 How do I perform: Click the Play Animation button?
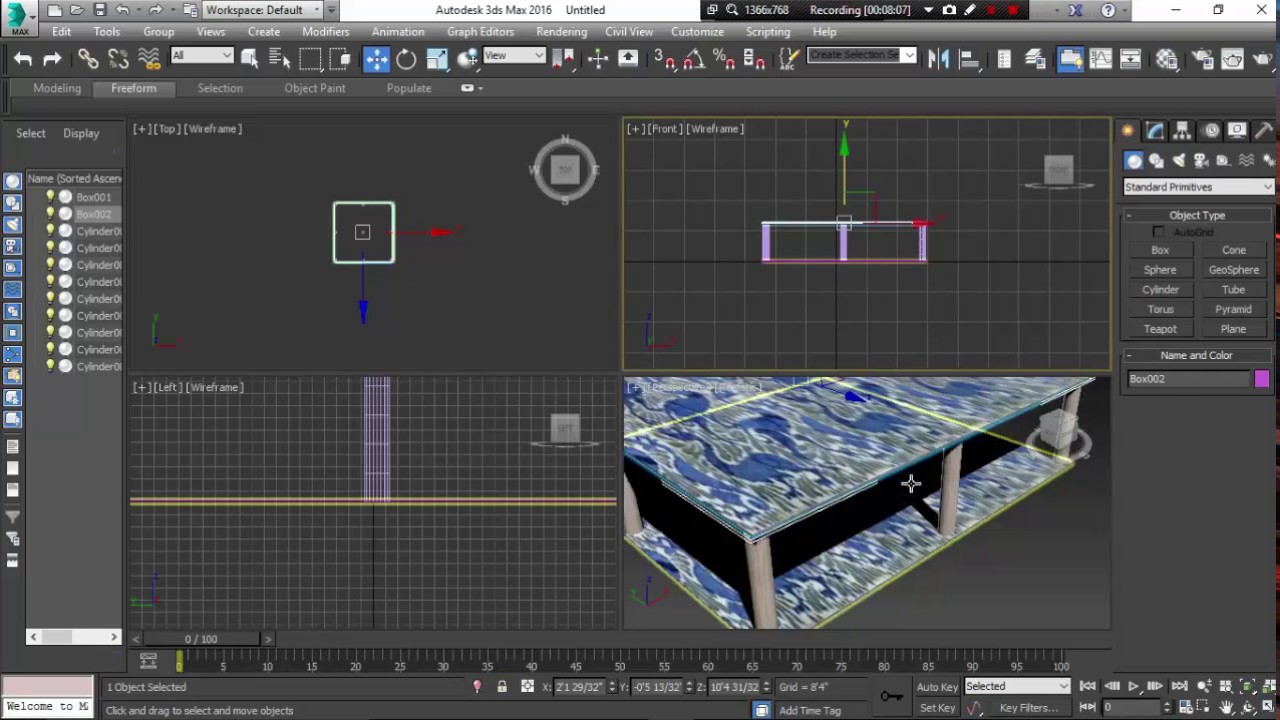[x=1133, y=687]
